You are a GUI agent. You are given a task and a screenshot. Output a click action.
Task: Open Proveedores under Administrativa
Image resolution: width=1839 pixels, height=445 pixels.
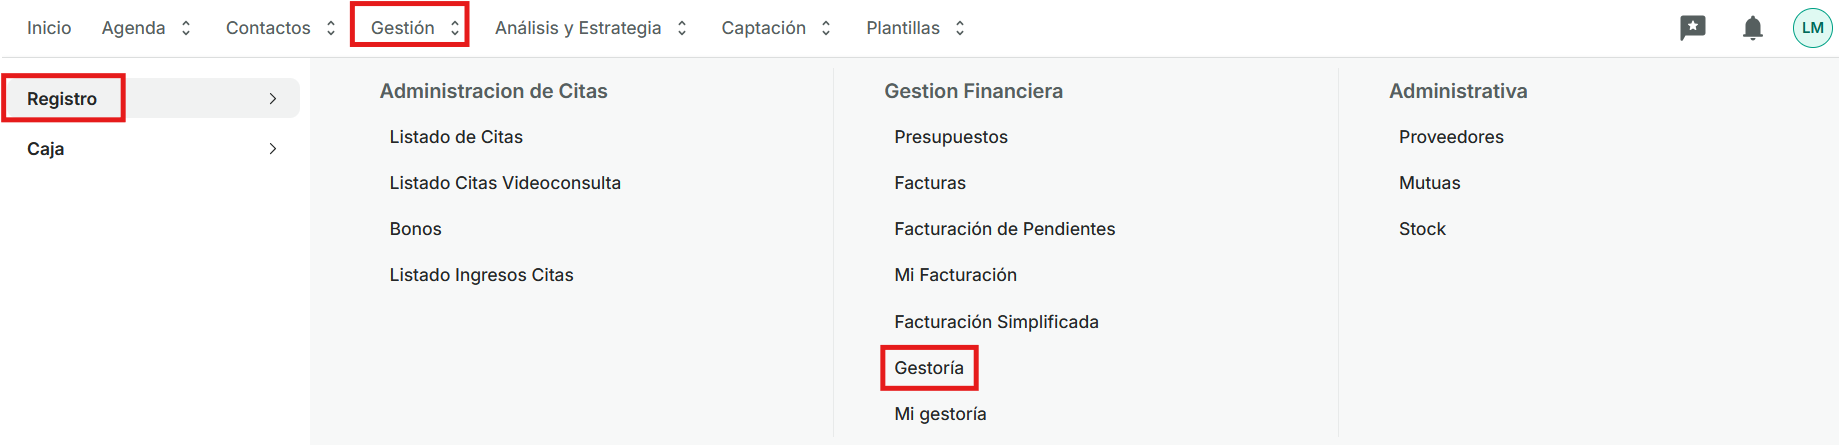[x=1450, y=137]
